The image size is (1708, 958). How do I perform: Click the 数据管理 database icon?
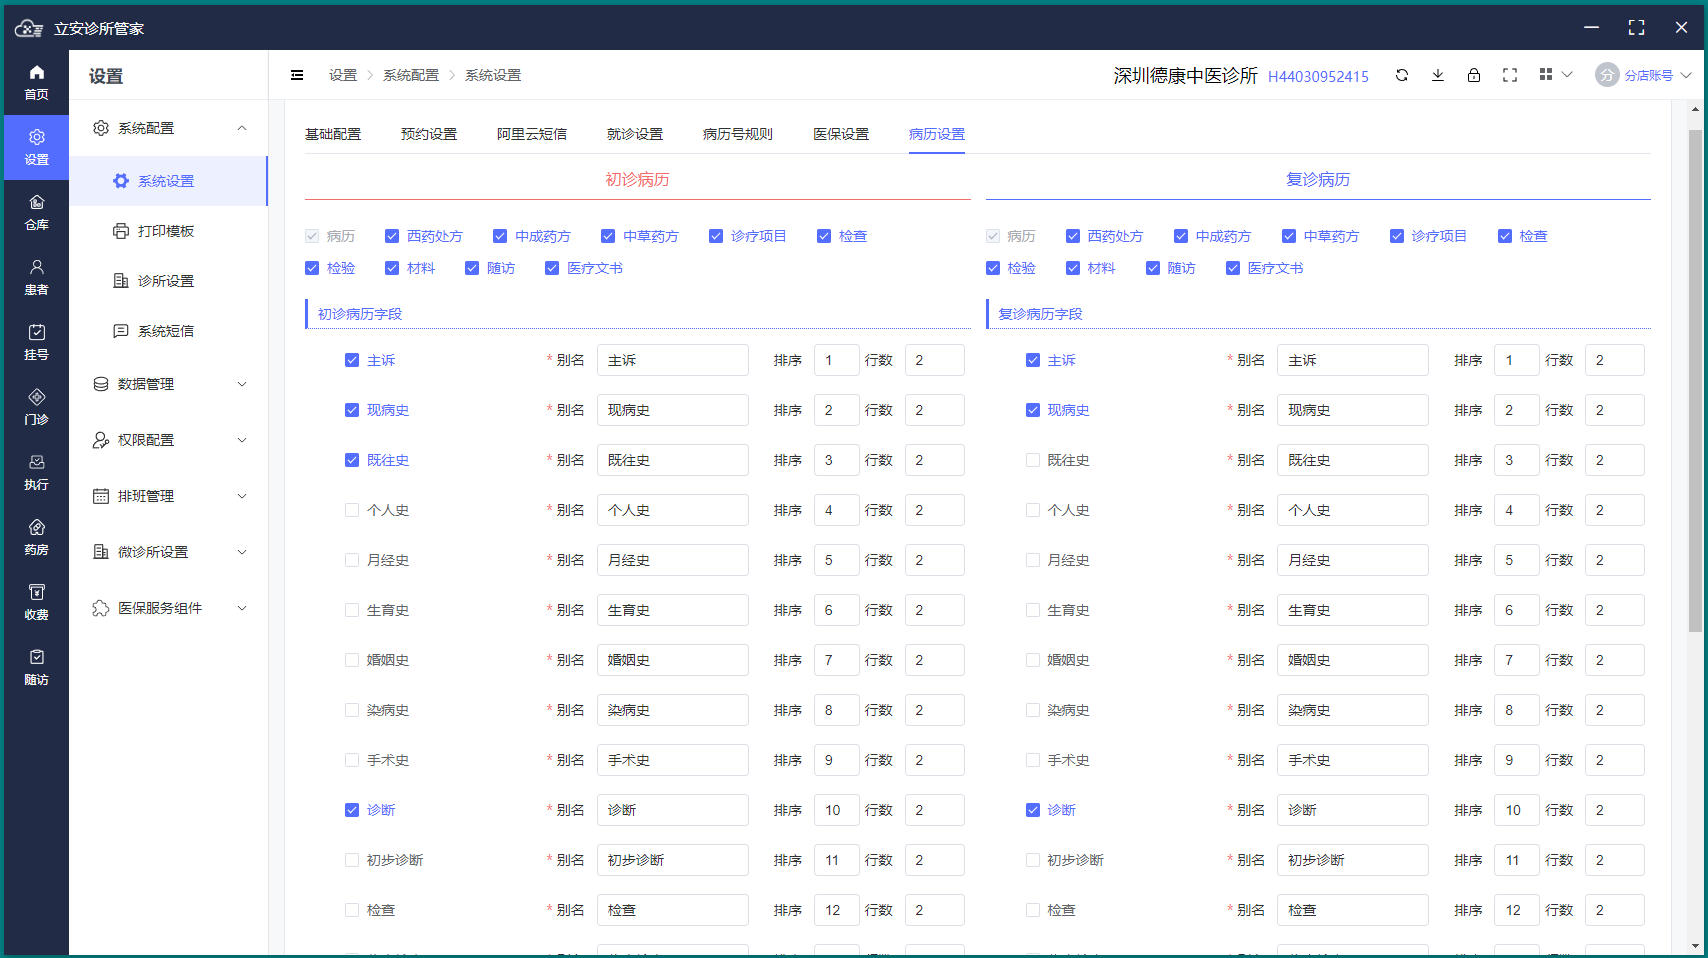pos(101,384)
